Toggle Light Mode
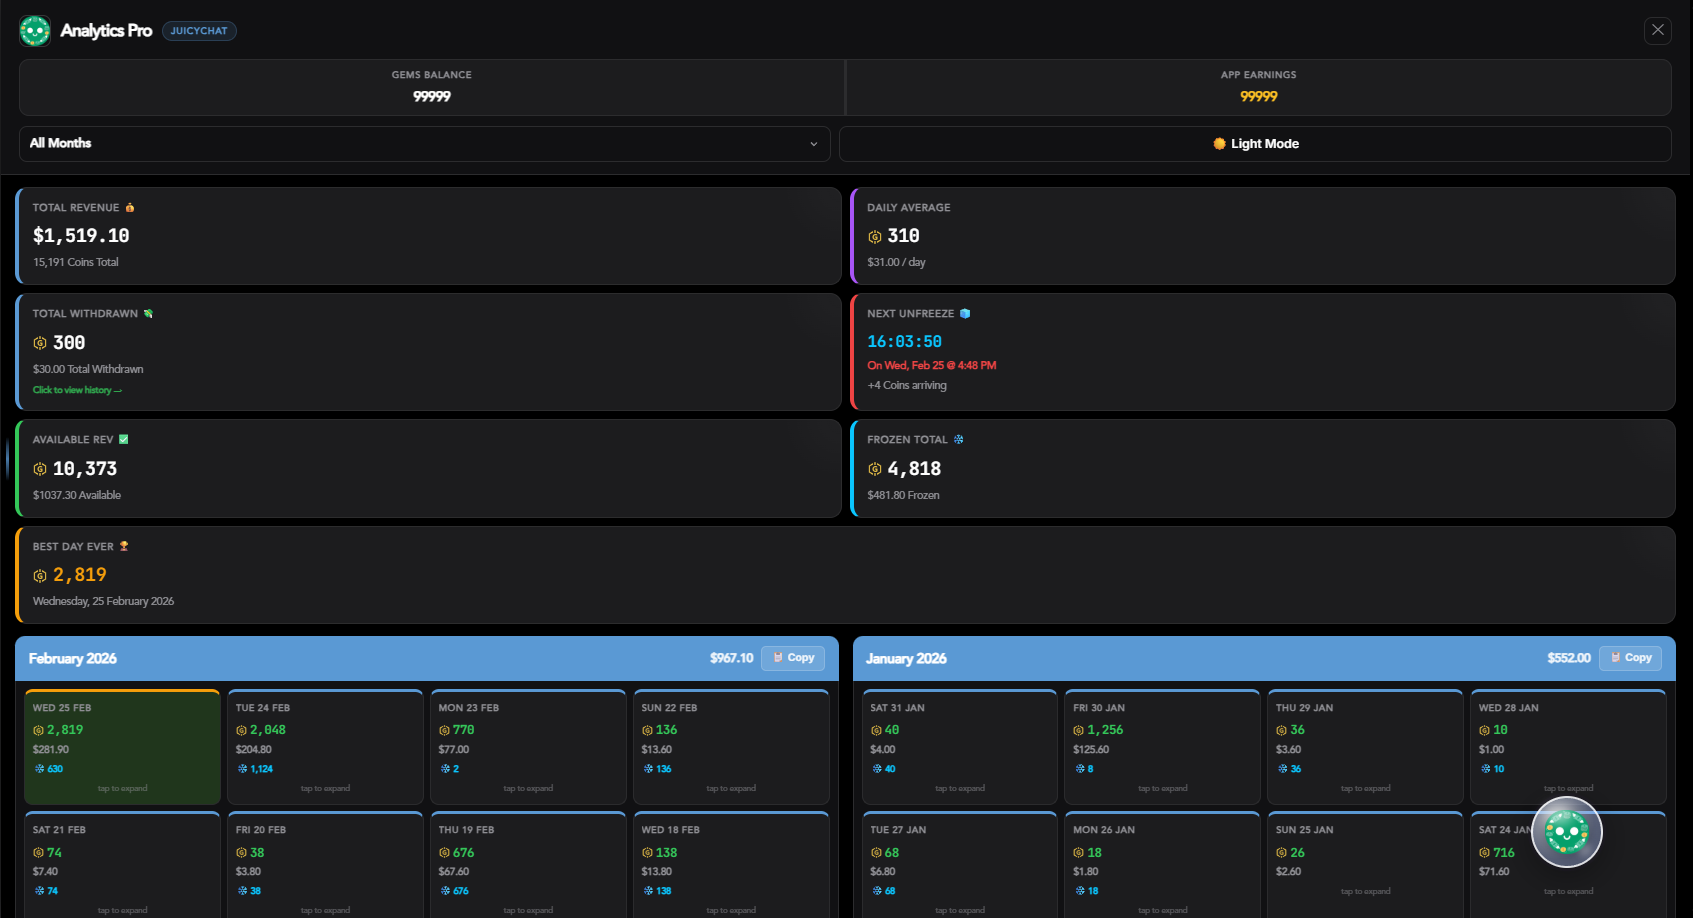The height and width of the screenshot is (918, 1693). [x=1255, y=144]
